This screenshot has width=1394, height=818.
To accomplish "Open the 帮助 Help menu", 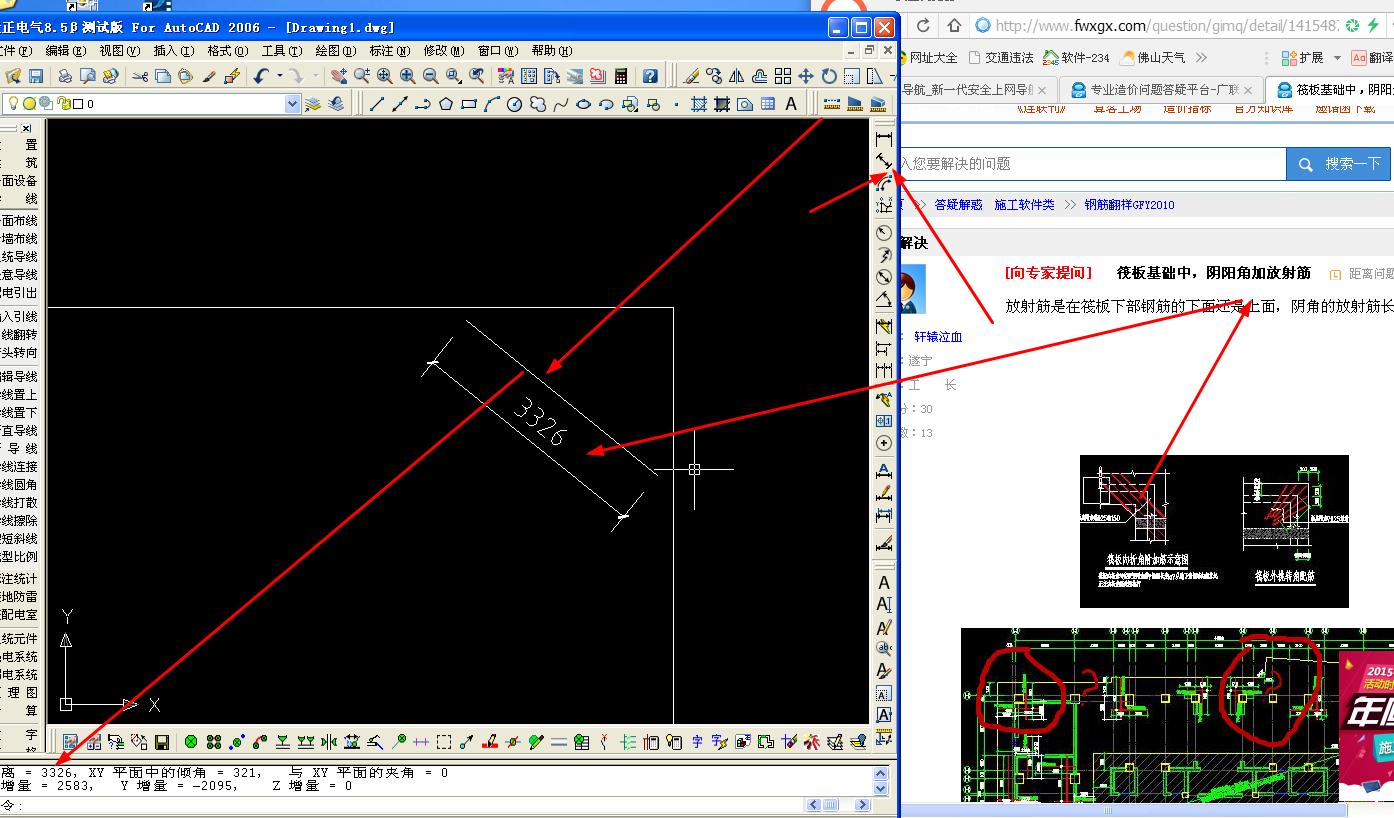I will pos(552,50).
